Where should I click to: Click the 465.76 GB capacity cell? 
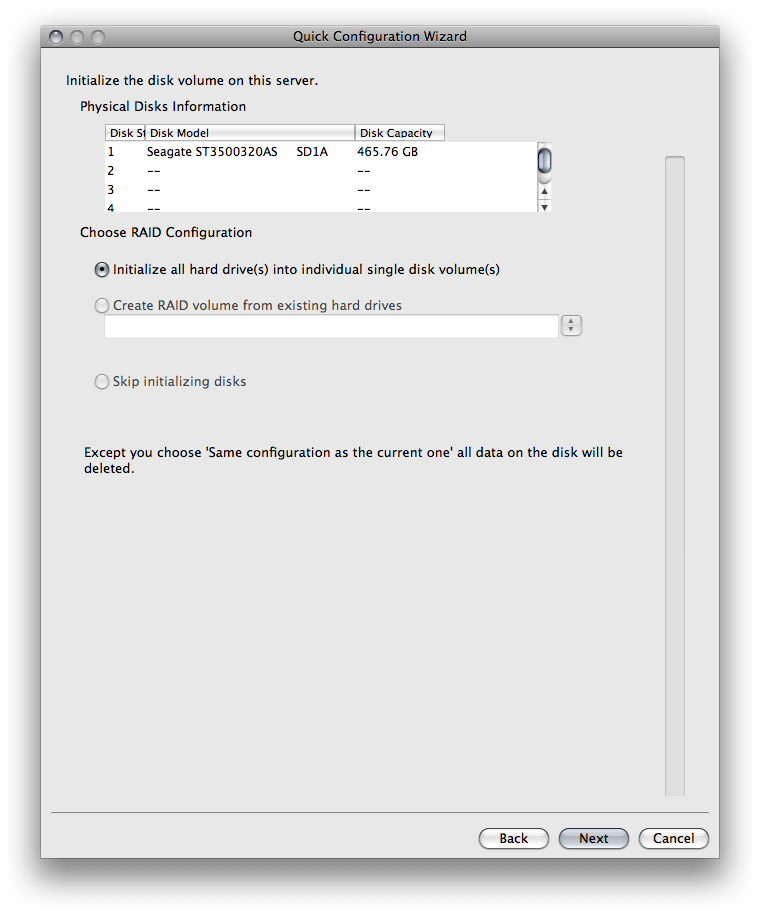388,152
